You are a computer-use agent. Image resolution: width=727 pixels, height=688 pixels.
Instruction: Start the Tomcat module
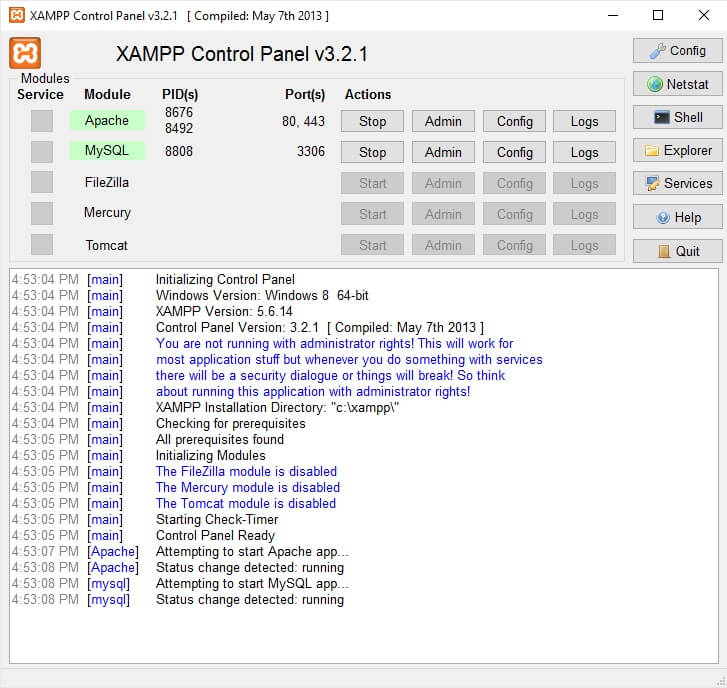click(372, 245)
